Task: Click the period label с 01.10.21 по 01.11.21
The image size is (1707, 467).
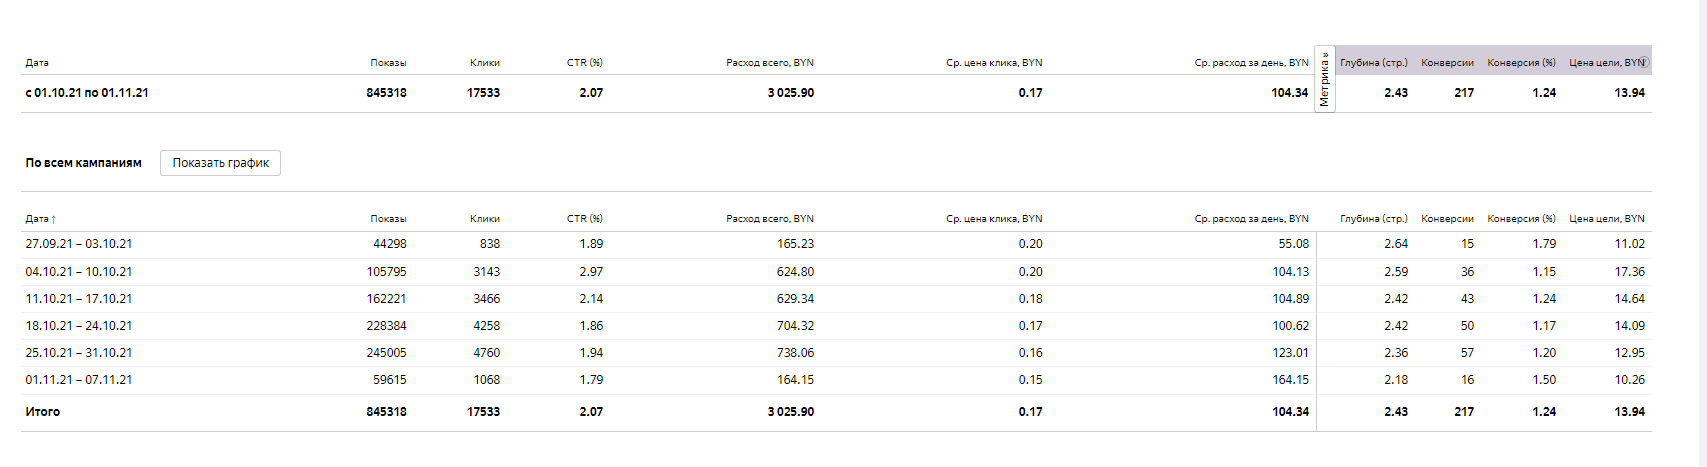Action: (87, 93)
